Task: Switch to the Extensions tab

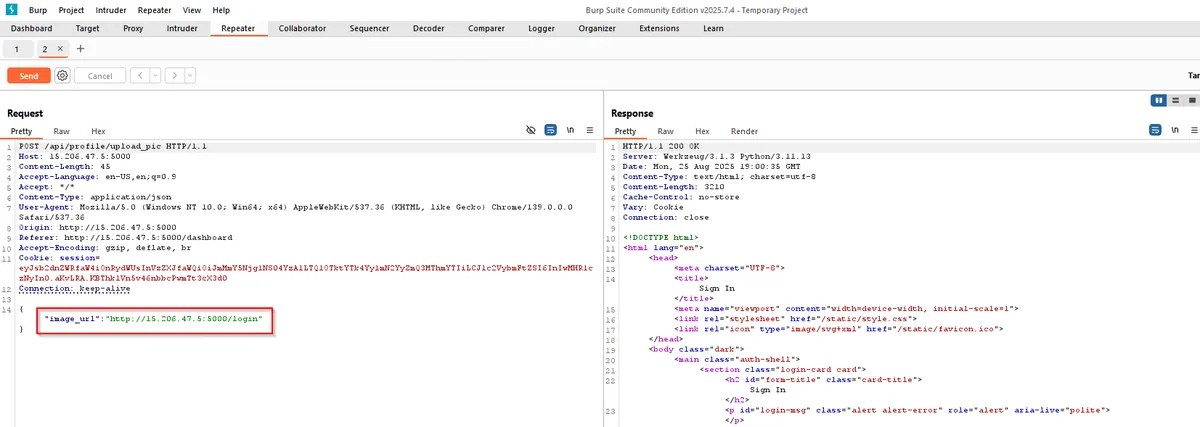Action: pyautogui.click(x=659, y=29)
